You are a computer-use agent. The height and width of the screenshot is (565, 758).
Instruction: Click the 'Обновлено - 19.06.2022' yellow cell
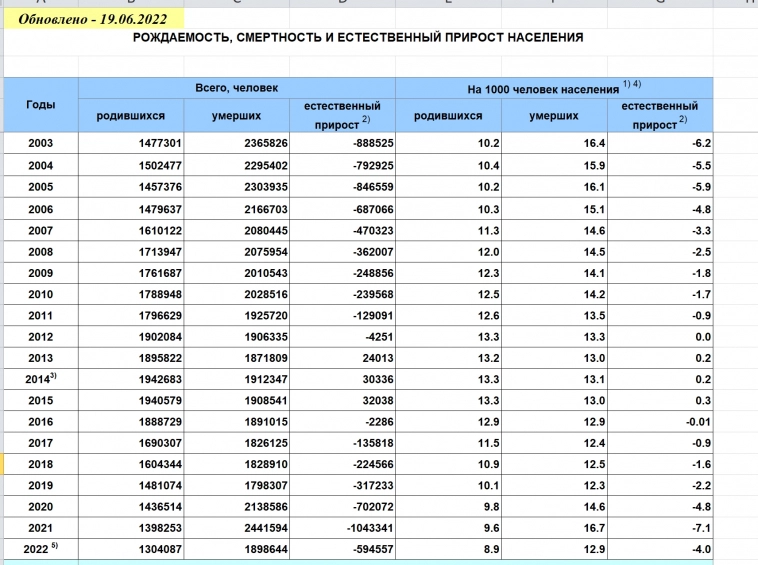pyautogui.click(x=93, y=19)
